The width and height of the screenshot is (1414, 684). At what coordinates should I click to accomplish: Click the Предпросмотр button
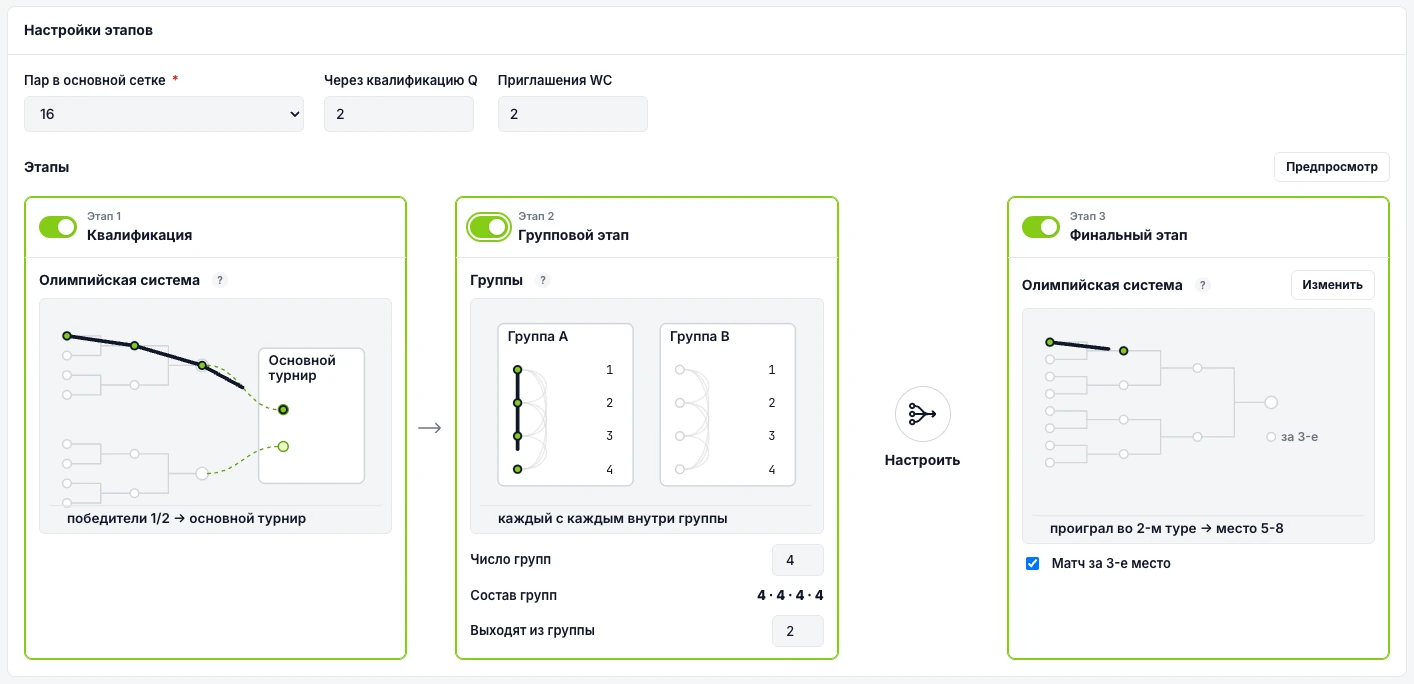point(1332,167)
